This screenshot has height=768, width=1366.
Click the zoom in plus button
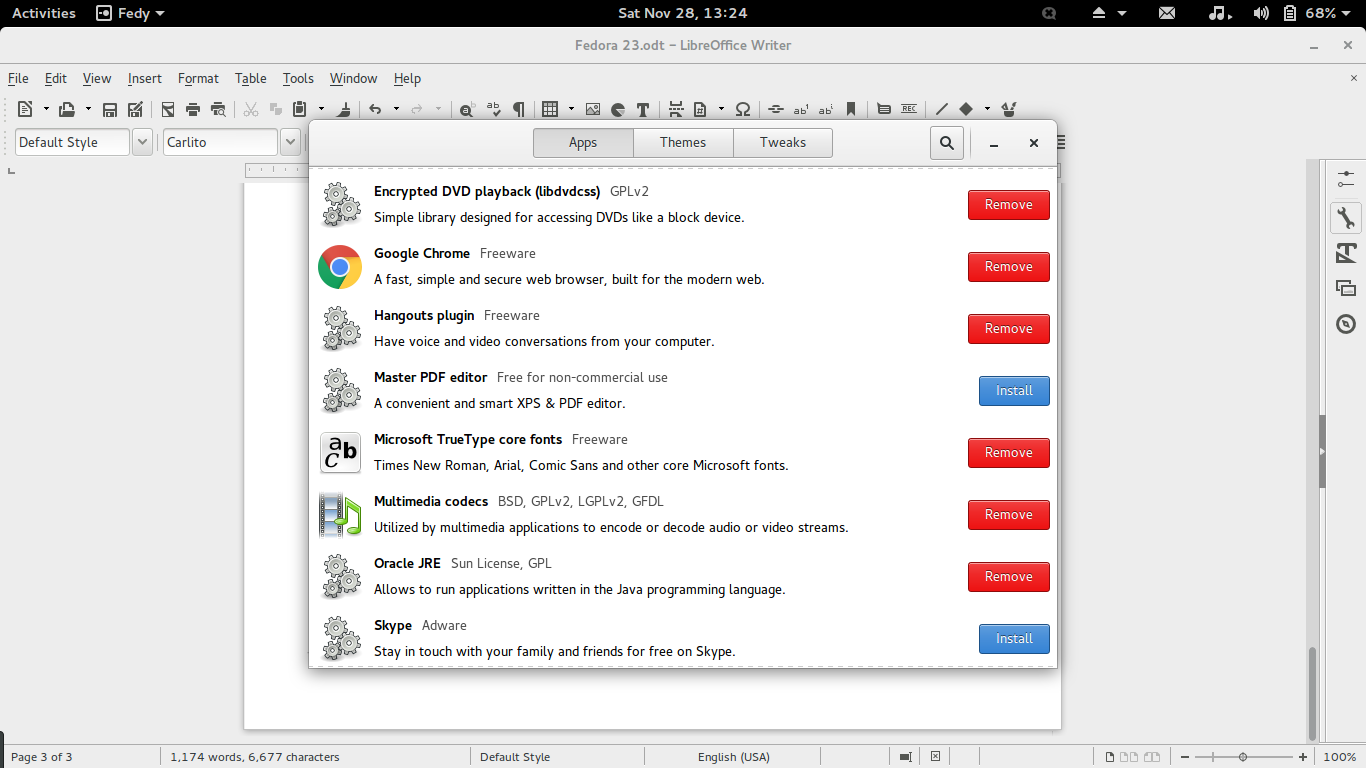point(1303,757)
